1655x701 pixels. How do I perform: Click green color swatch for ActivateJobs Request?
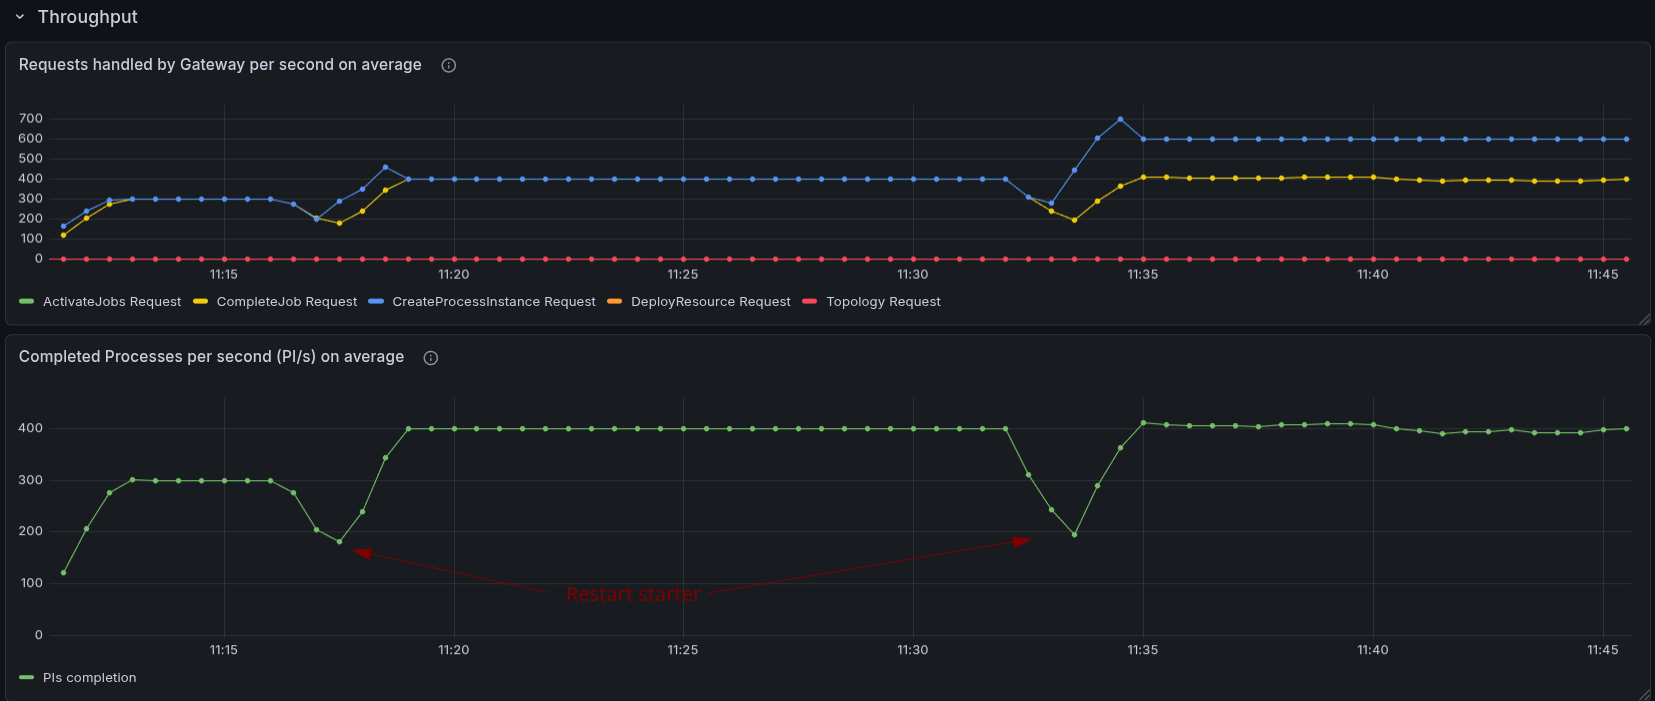click(x=27, y=302)
